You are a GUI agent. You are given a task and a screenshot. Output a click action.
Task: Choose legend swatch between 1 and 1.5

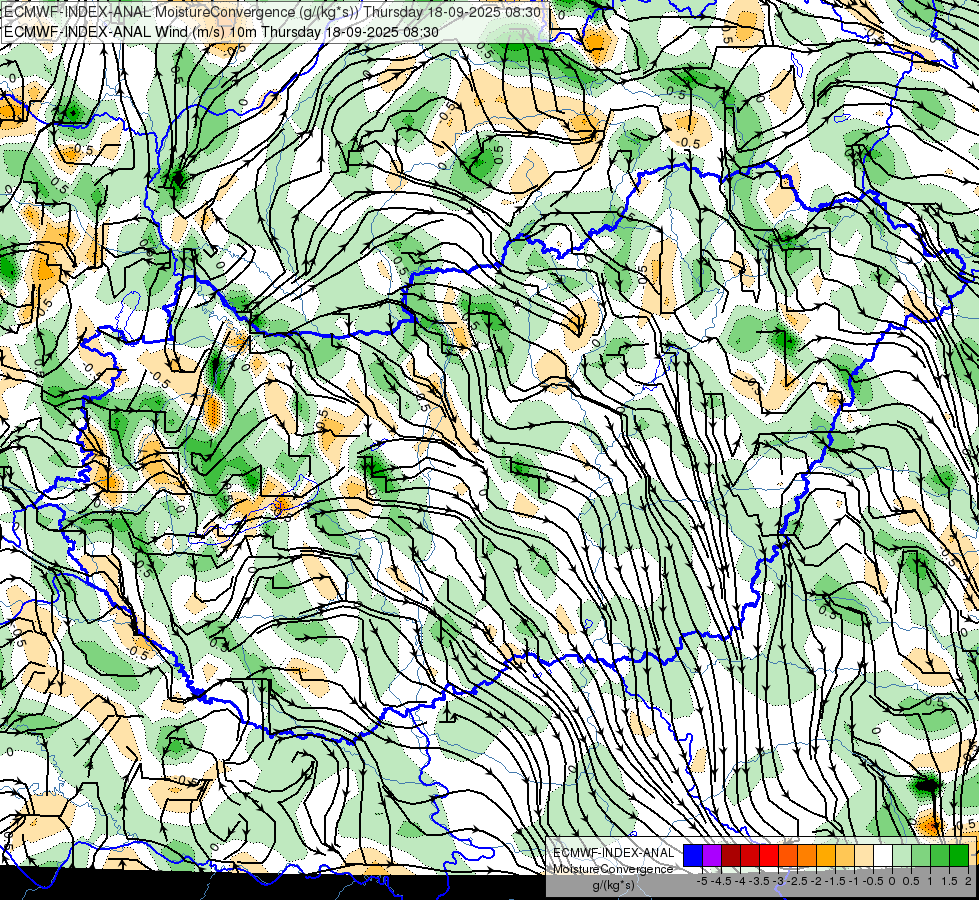click(x=939, y=856)
